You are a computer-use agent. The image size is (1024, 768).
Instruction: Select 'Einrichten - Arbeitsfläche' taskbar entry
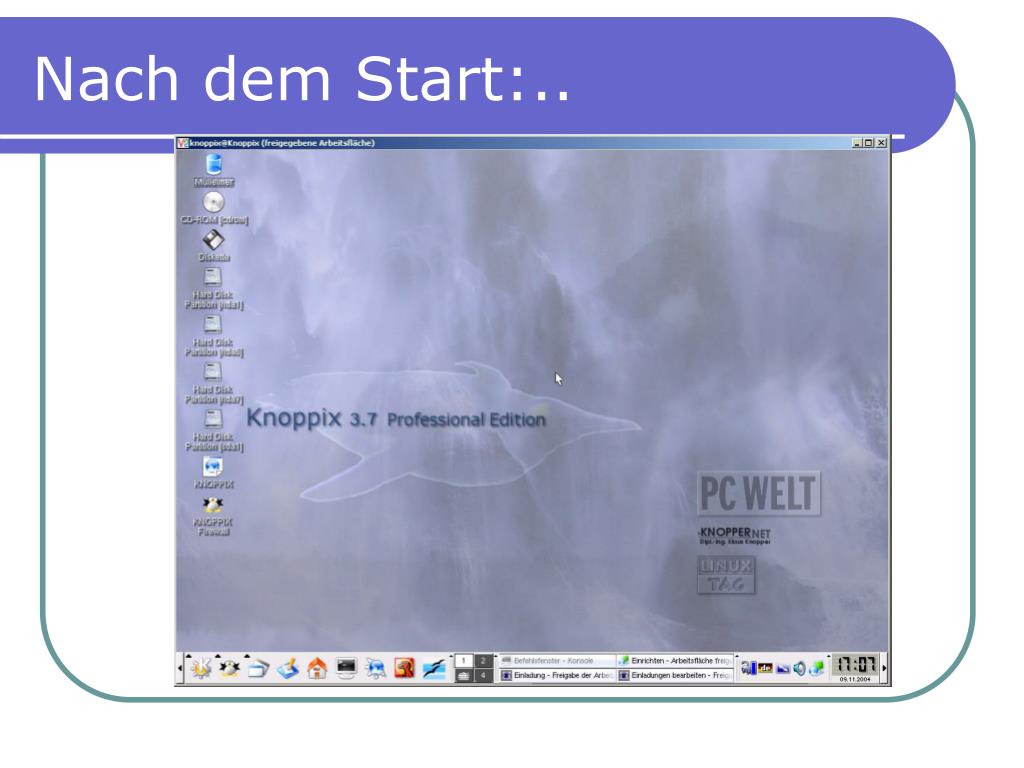[x=675, y=661]
